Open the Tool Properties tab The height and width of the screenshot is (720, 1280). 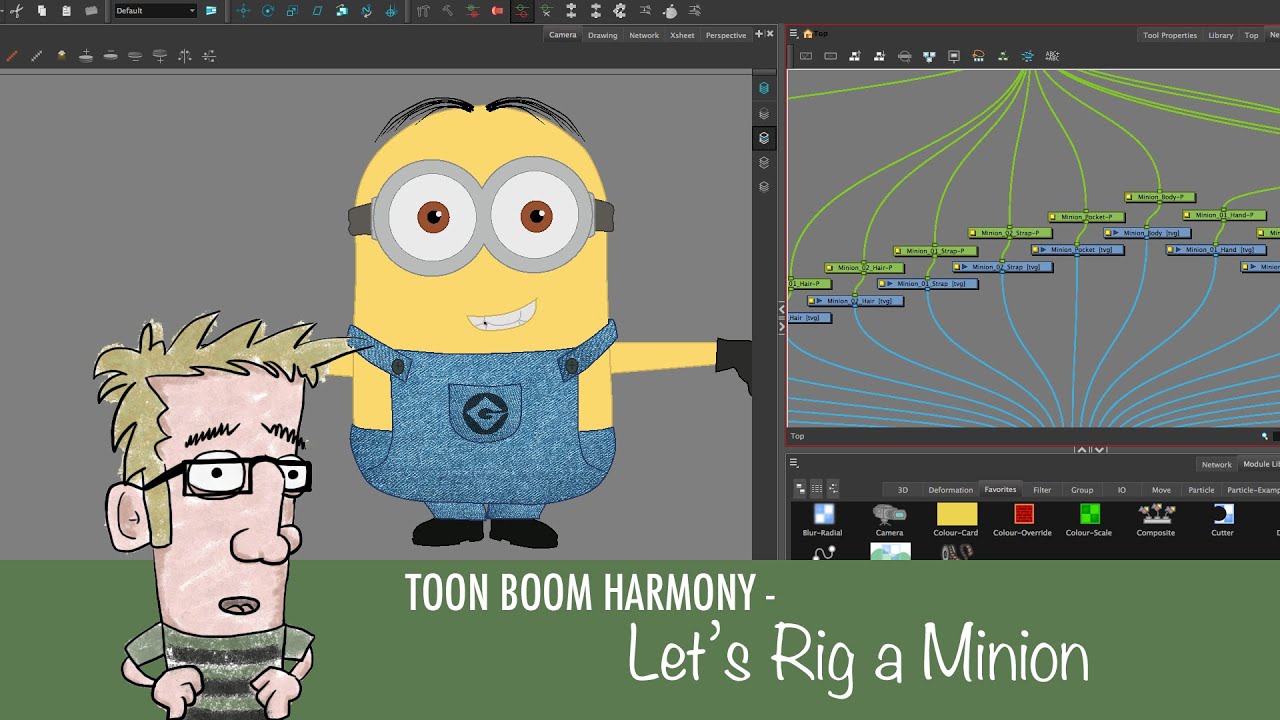(1170, 35)
